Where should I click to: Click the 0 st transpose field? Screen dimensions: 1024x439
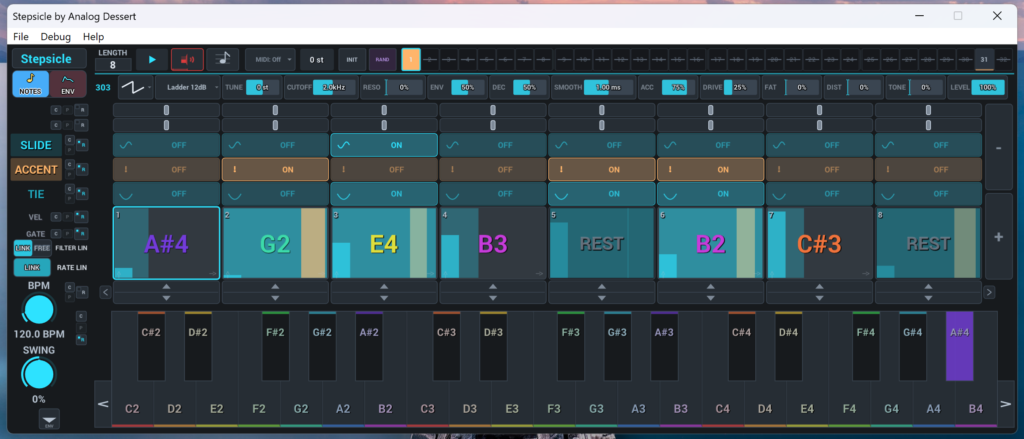317,59
